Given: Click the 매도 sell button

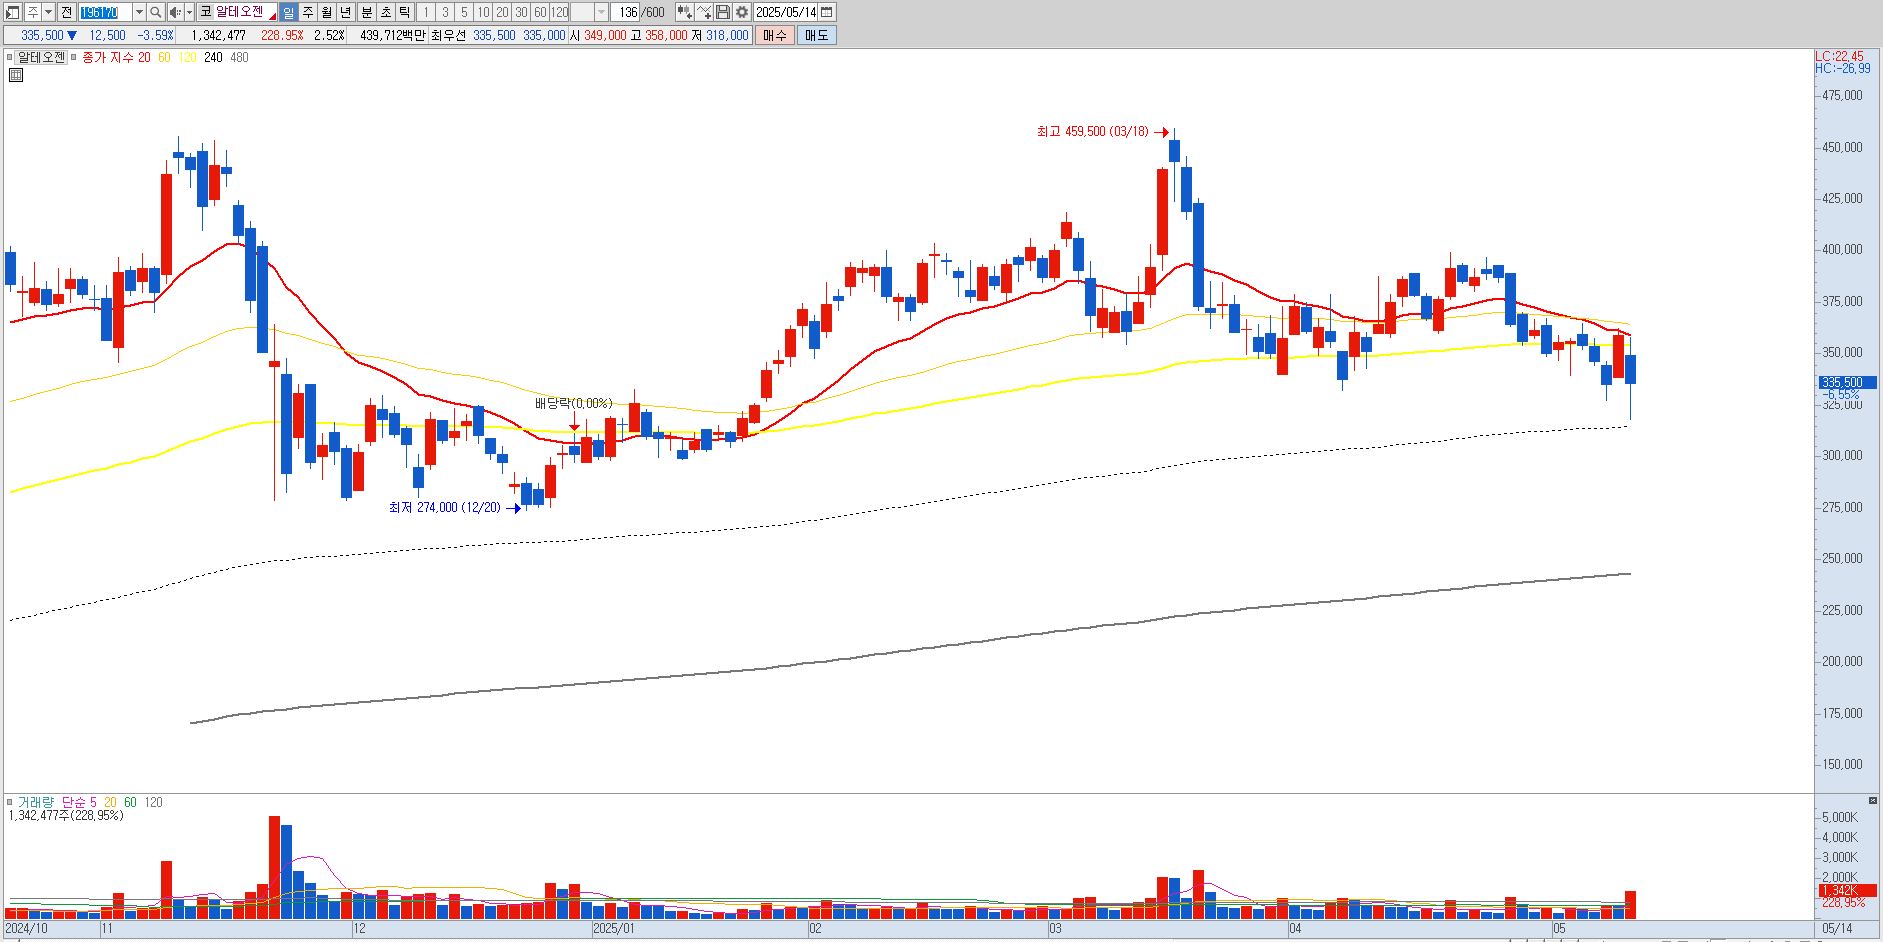Looking at the screenshot, I should point(816,35).
